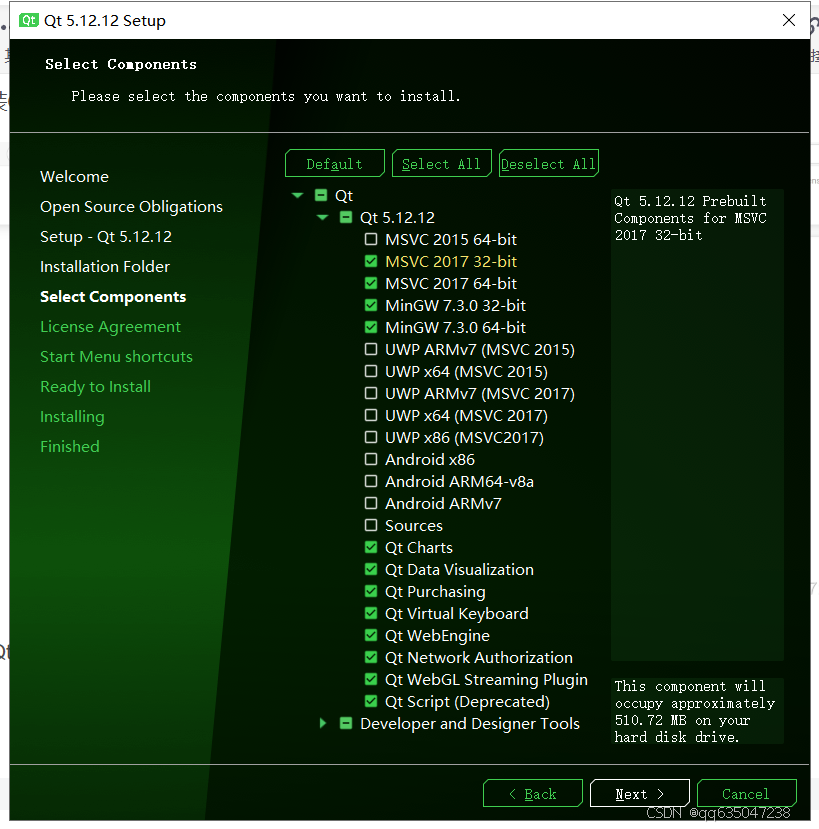Select the MinGW 7.3.0 64-bit row label
The height and width of the screenshot is (829, 819).
coord(455,327)
